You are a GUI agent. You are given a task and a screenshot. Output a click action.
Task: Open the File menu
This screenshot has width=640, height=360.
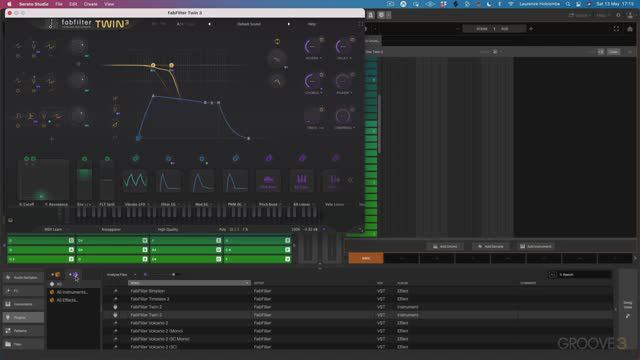pyautogui.click(x=59, y=4)
